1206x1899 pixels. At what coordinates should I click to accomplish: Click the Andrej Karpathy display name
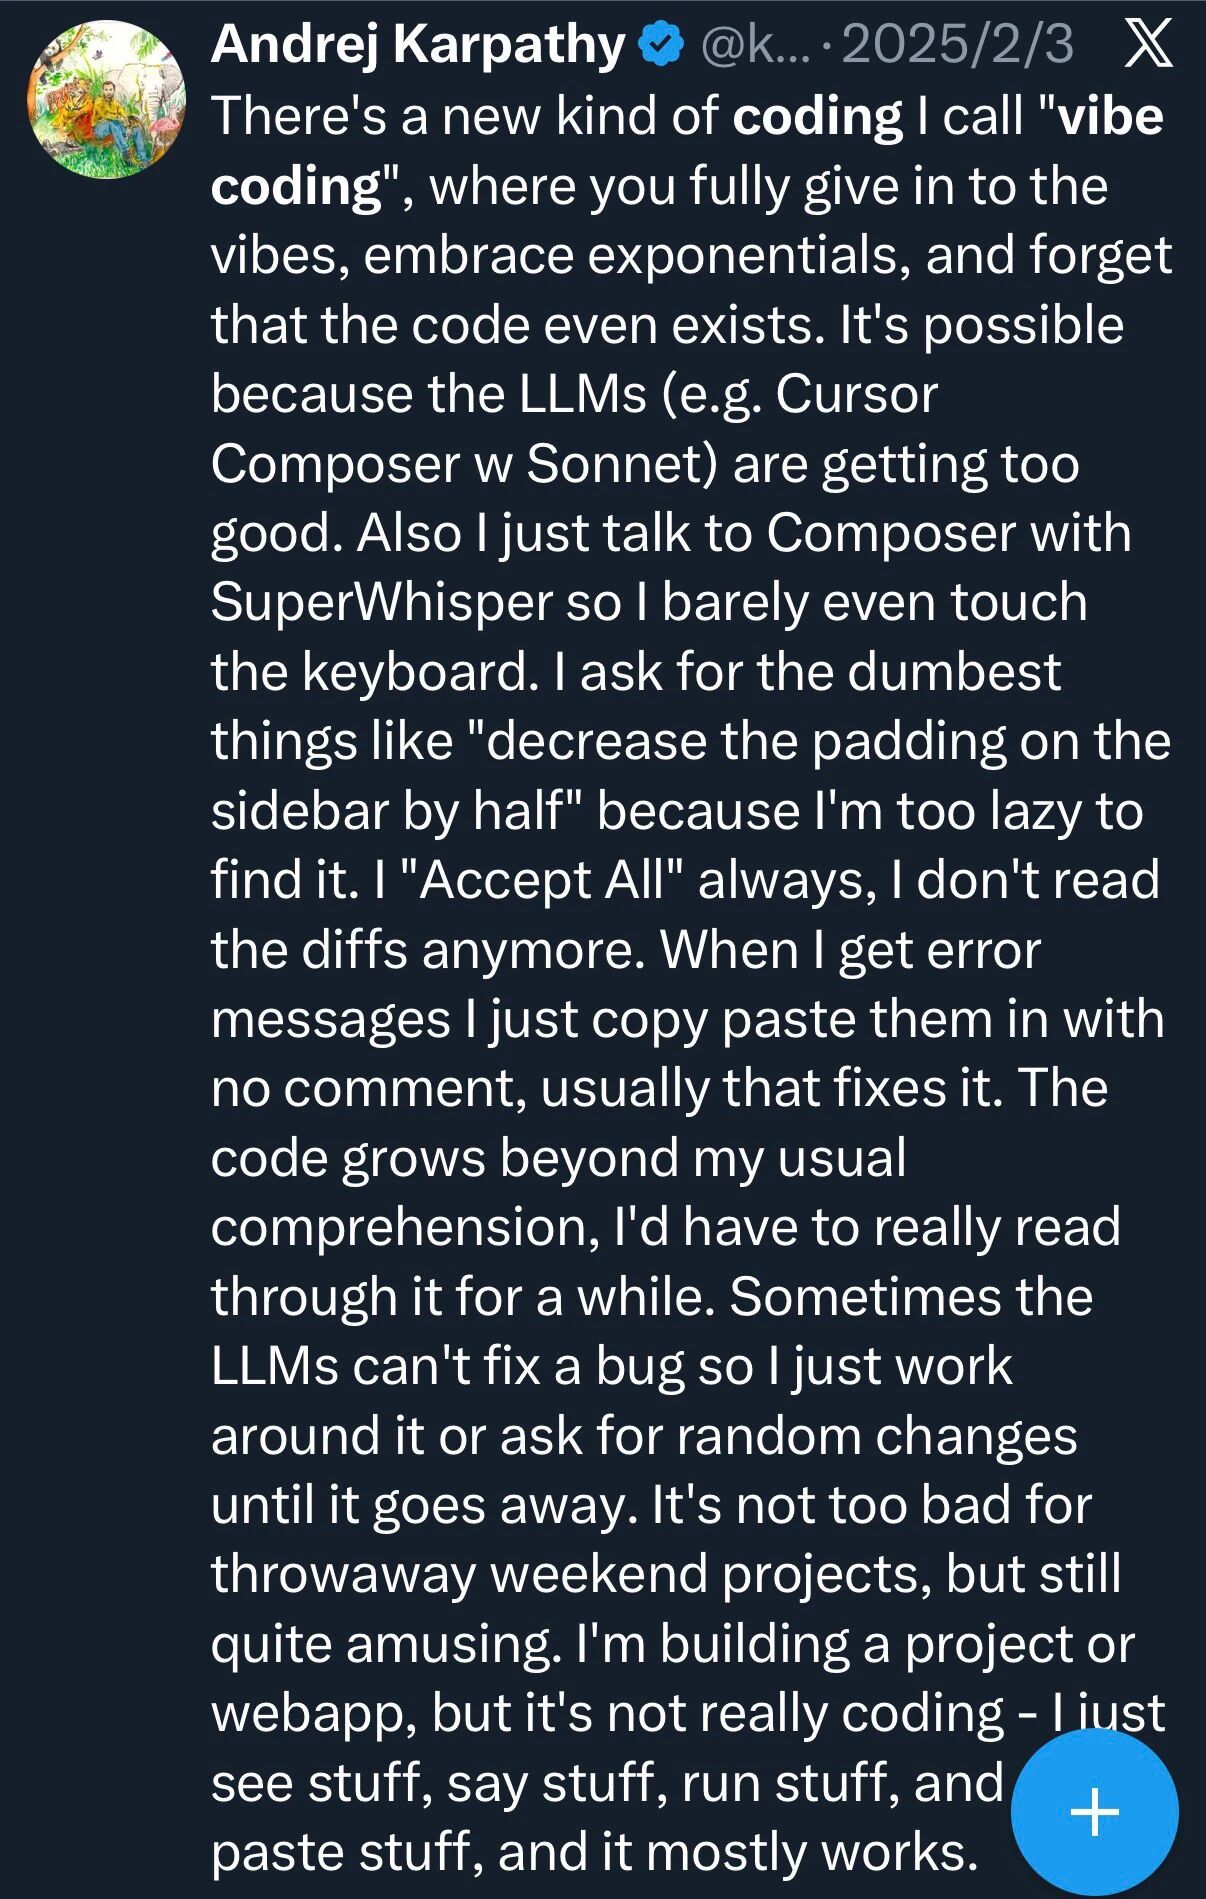[x=417, y=45]
